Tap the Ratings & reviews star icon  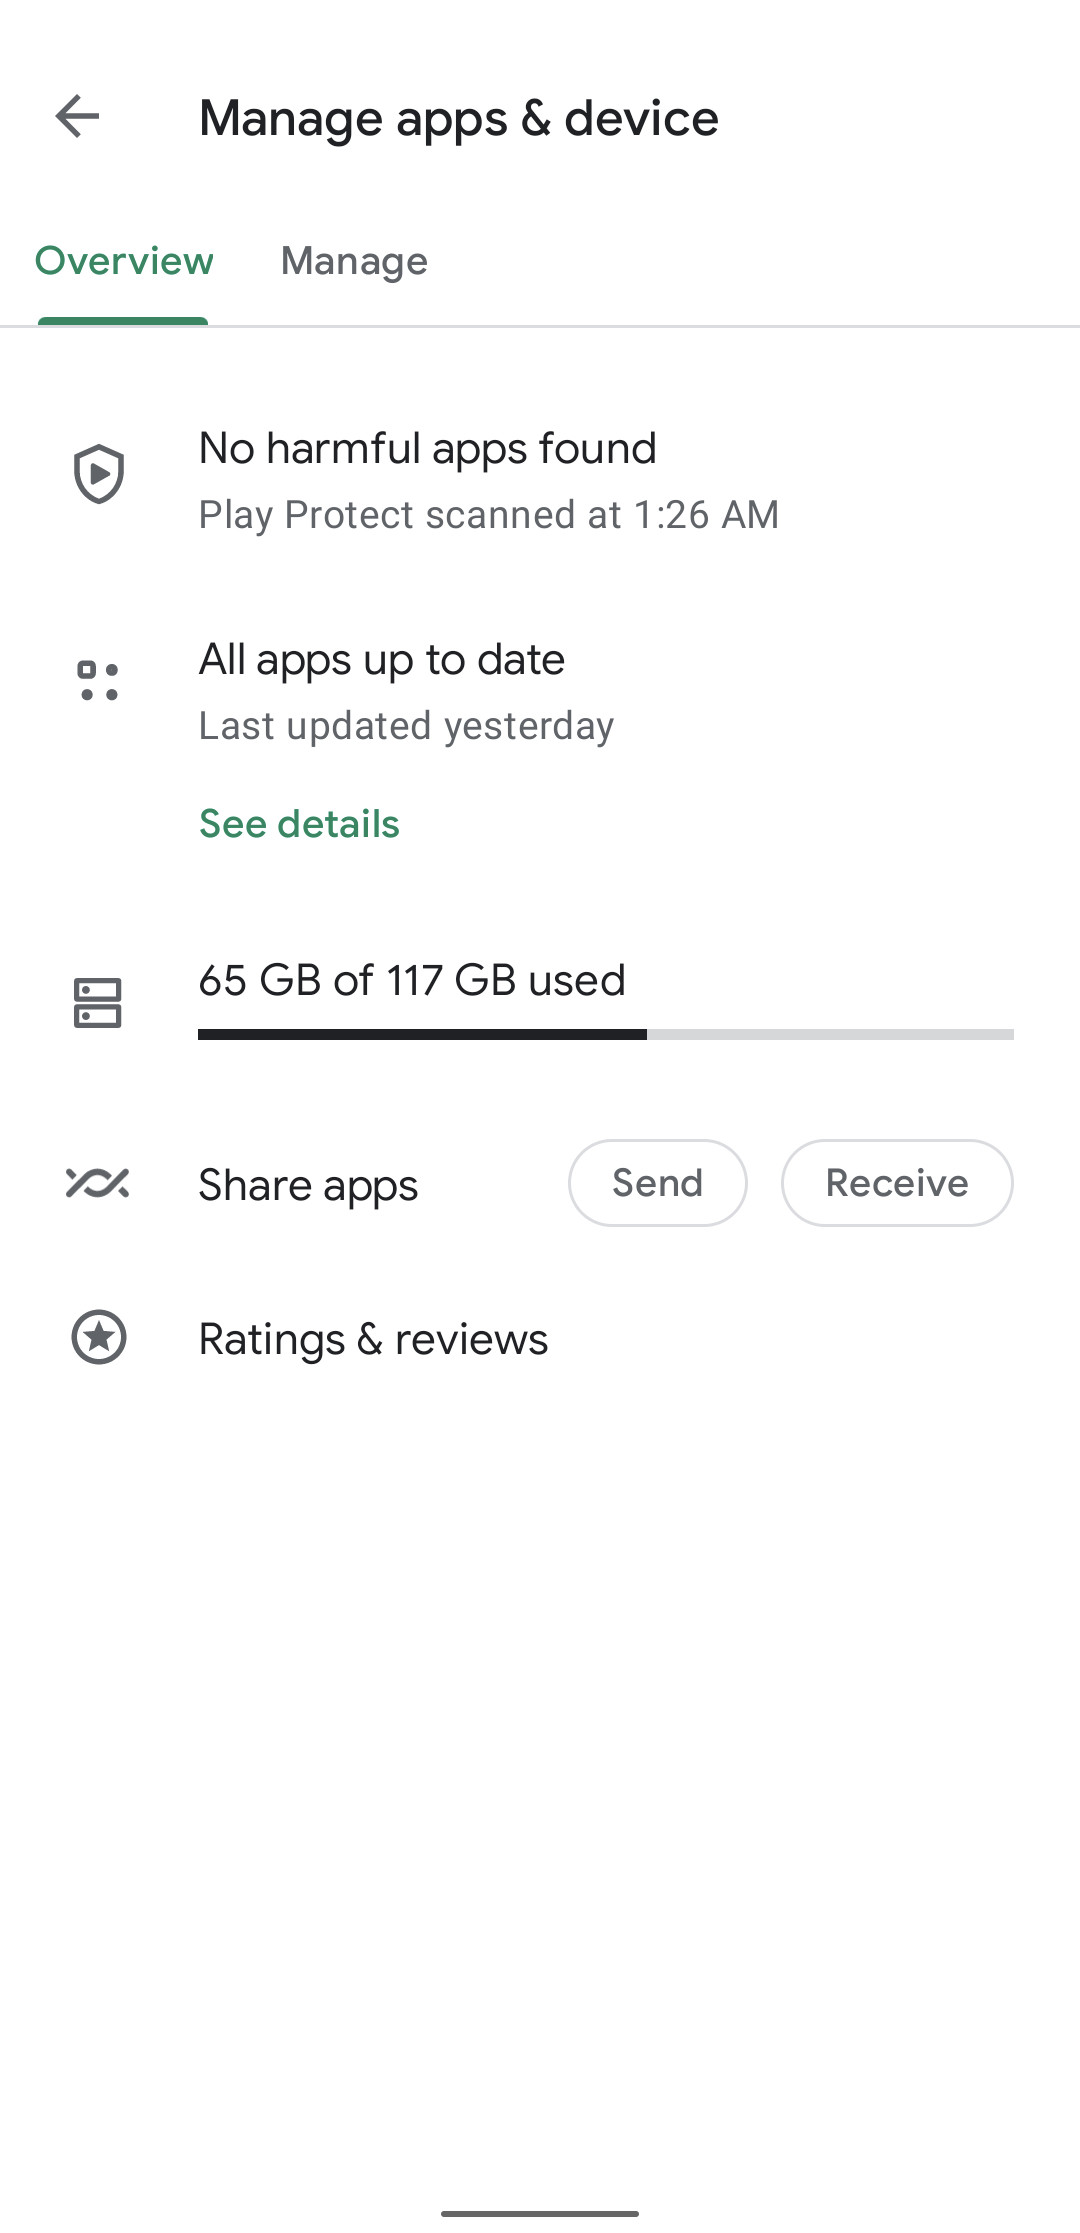click(99, 1337)
